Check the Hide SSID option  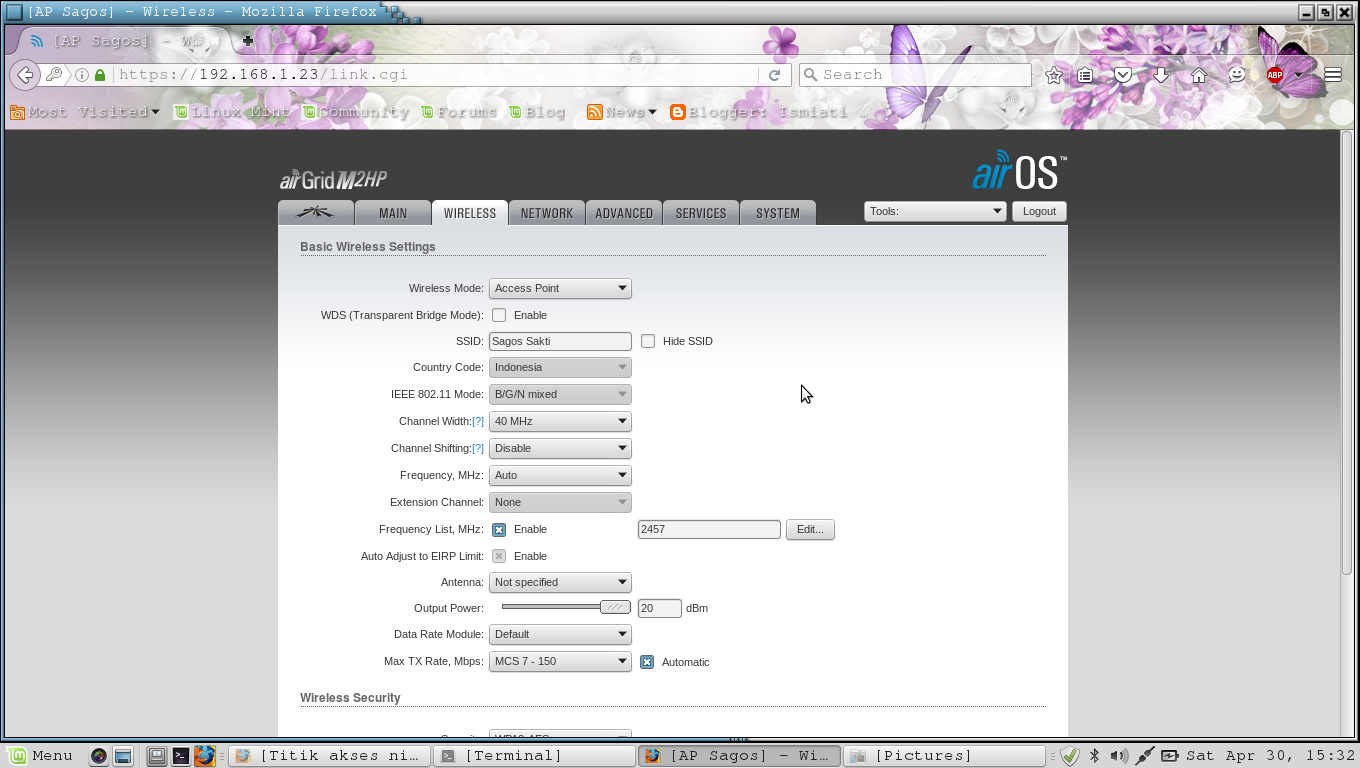647,341
